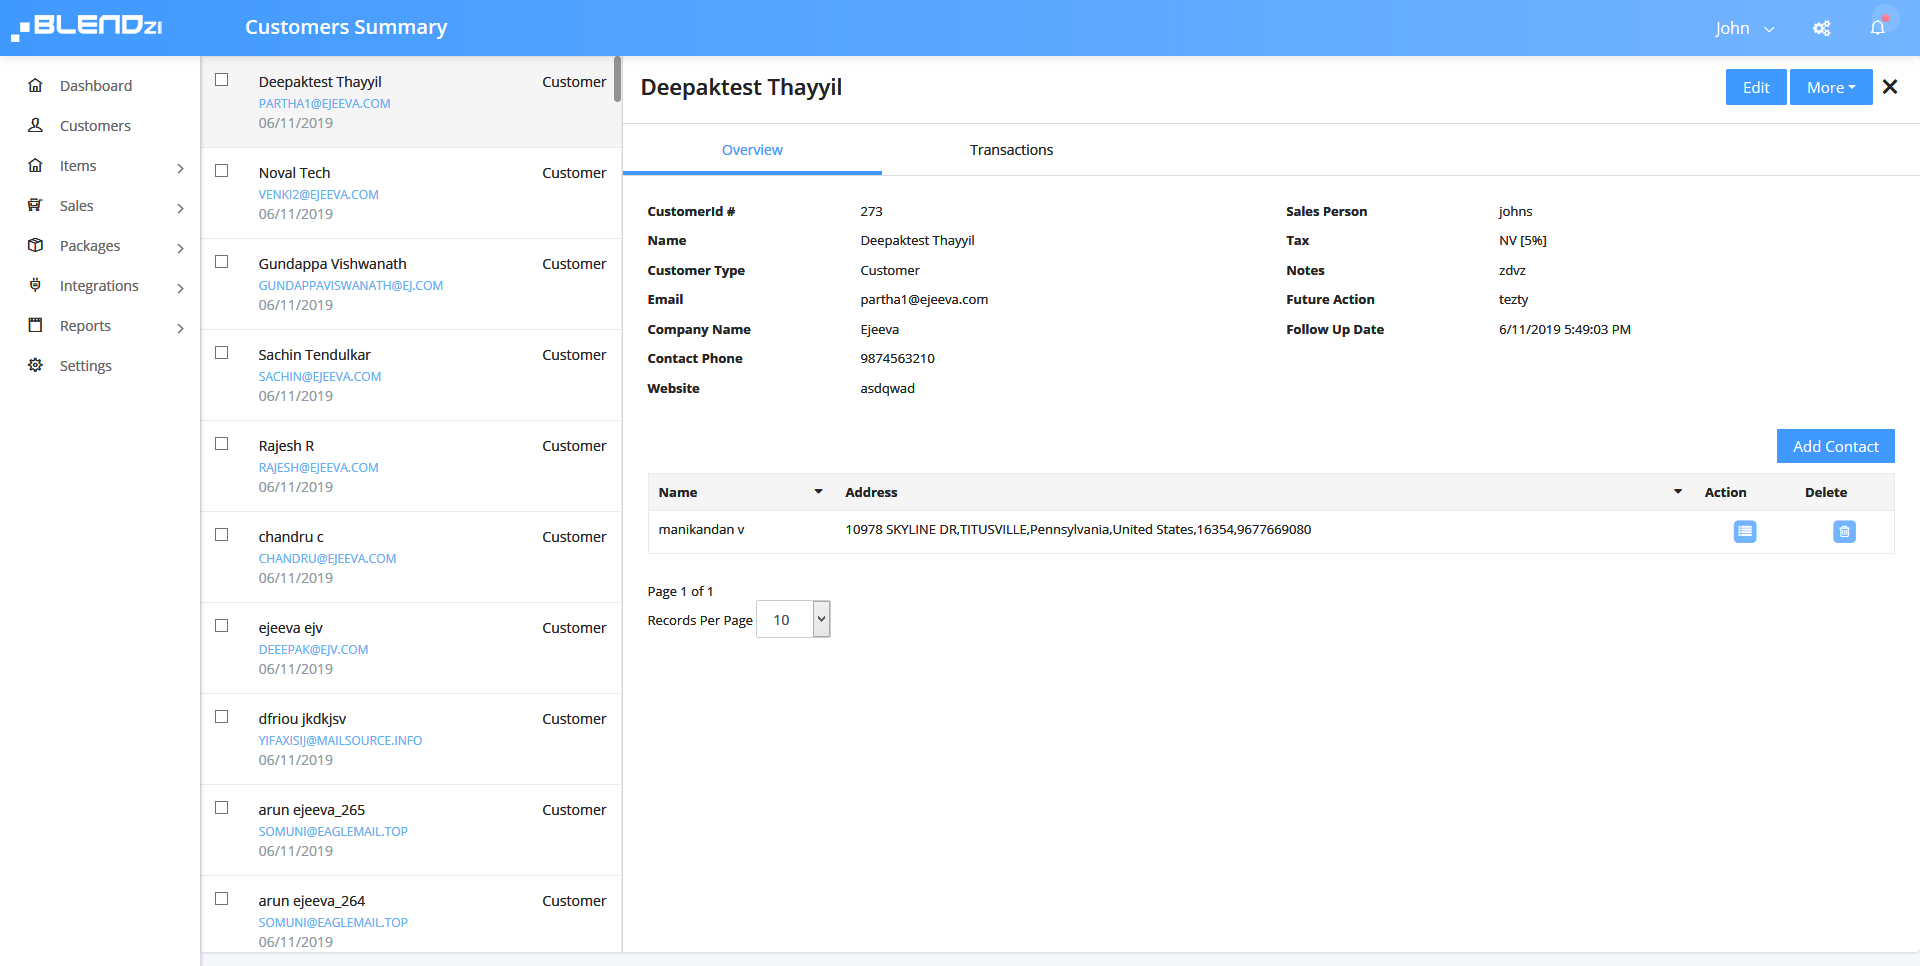Click the SACHIN@EJEEVA.COM link
The height and width of the screenshot is (966, 1920).
coord(320,376)
